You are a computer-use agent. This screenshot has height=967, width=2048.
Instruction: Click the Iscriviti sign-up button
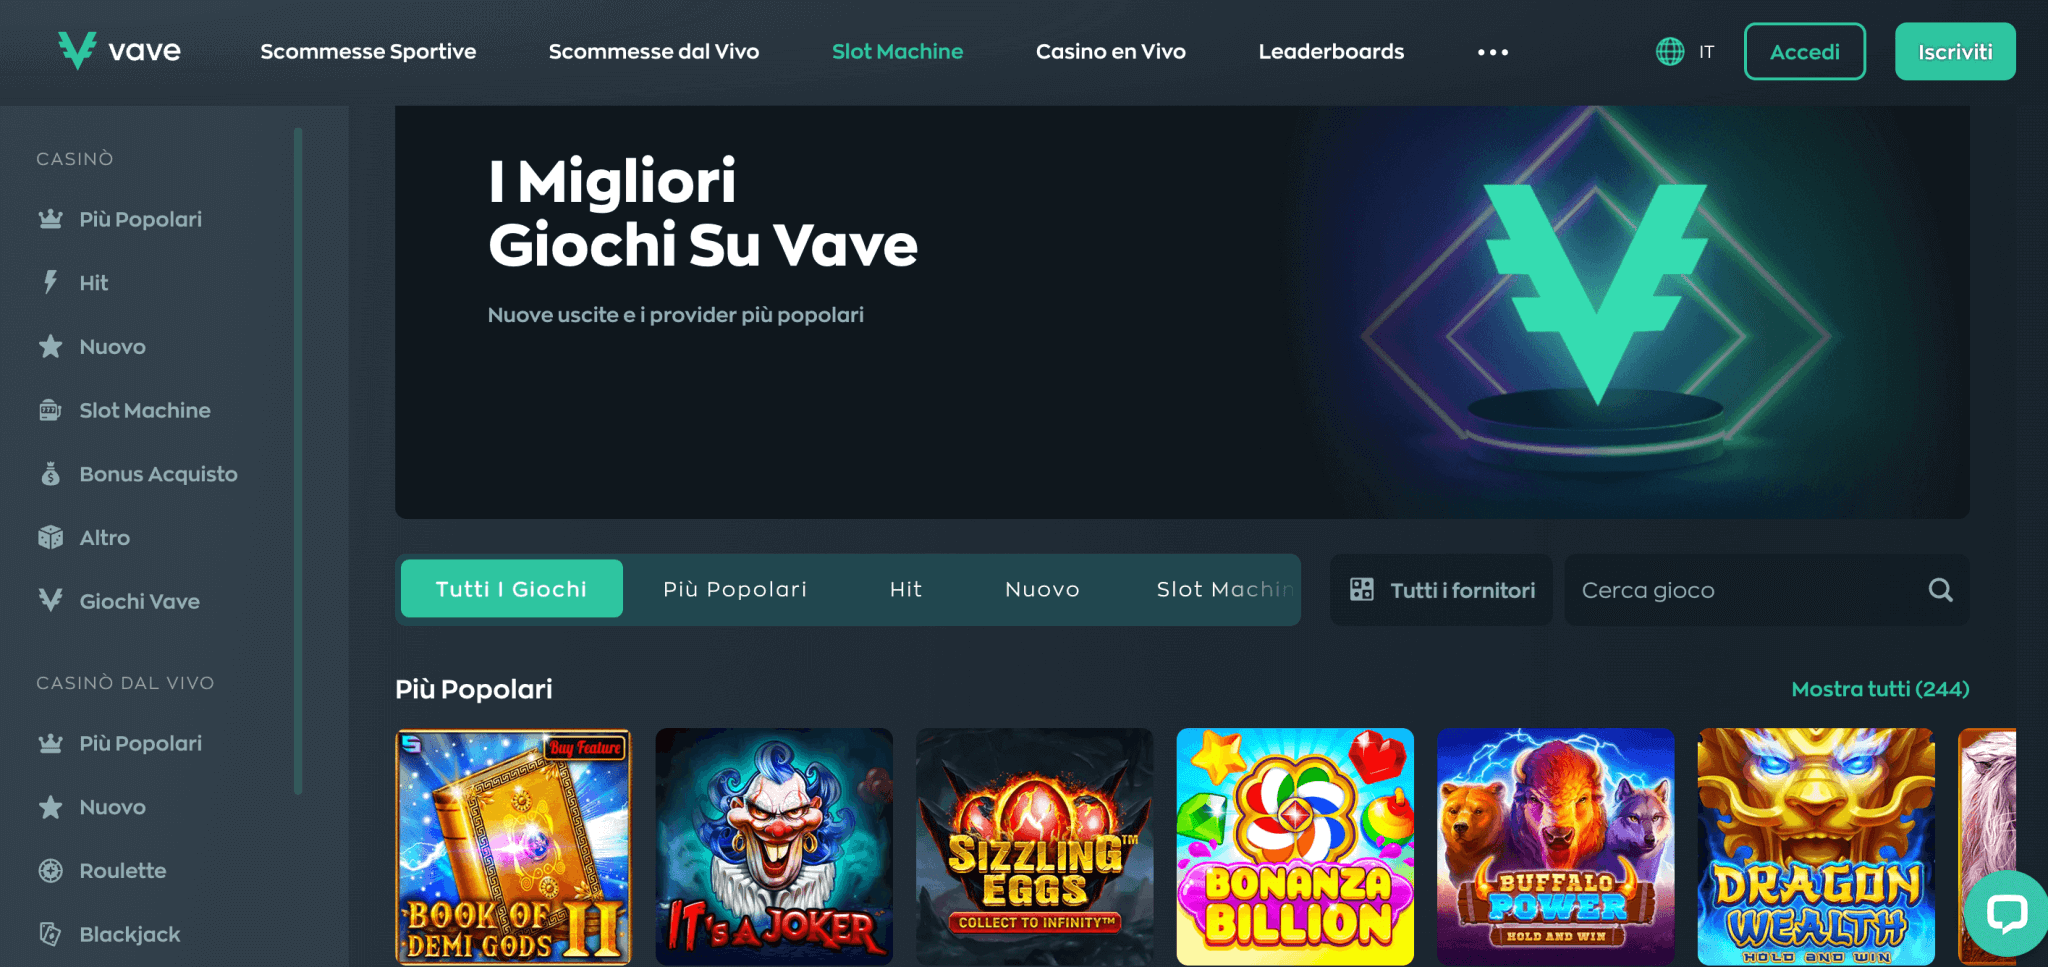click(1955, 51)
